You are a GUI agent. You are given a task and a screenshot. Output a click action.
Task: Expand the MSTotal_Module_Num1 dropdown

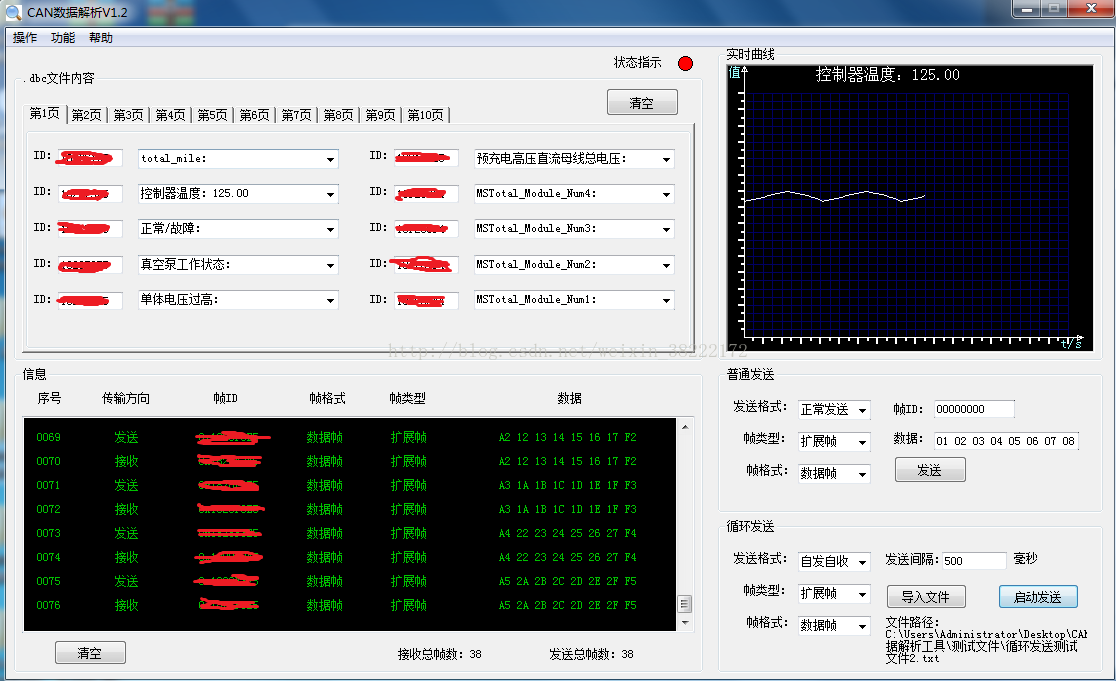(x=666, y=300)
